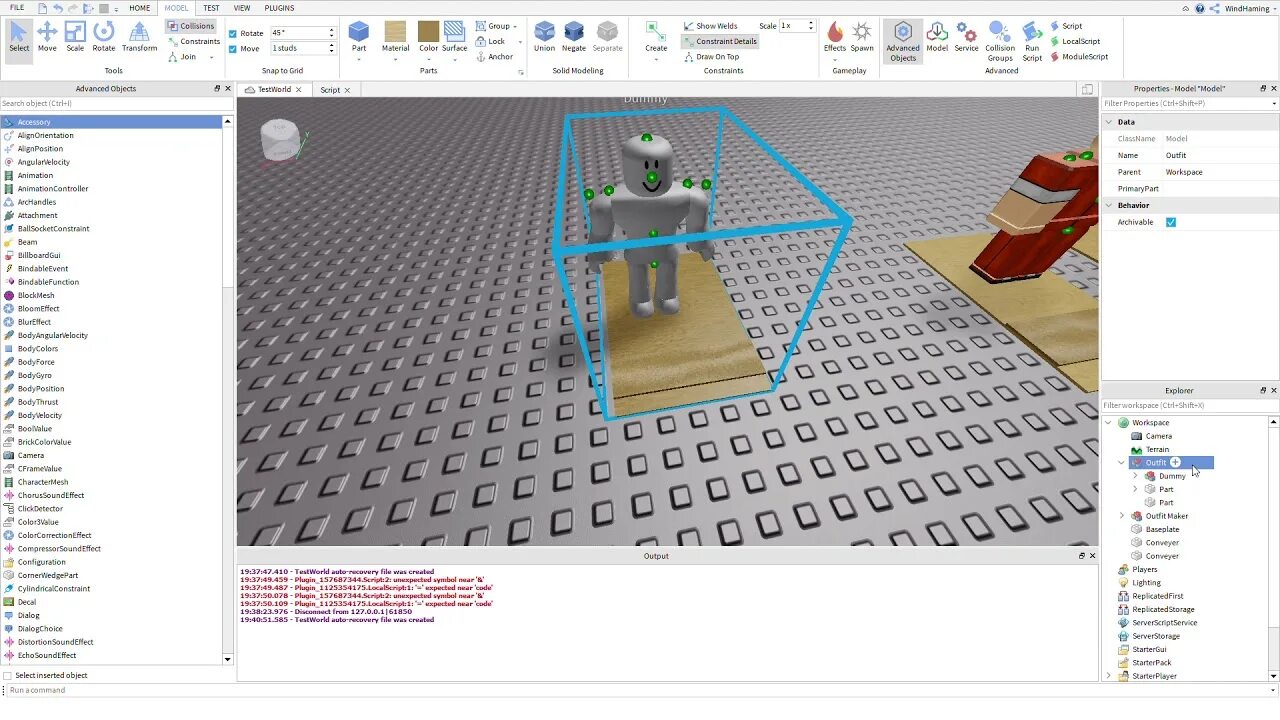
Task: Click the Anchor tool
Action: pyautogui.click(x=494, y=57)
